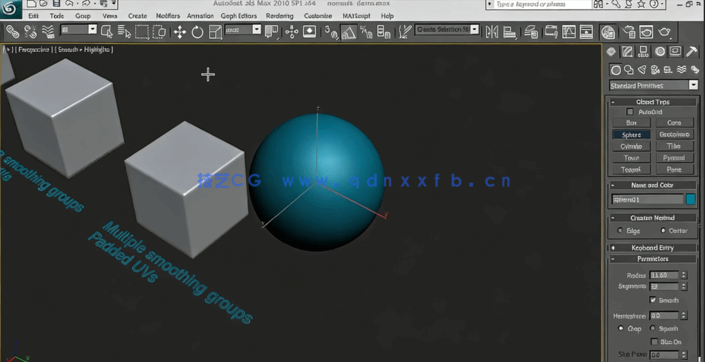The image size is (705, 362).
Task: Click the Teapot primitive button
Action: point(631,170)
